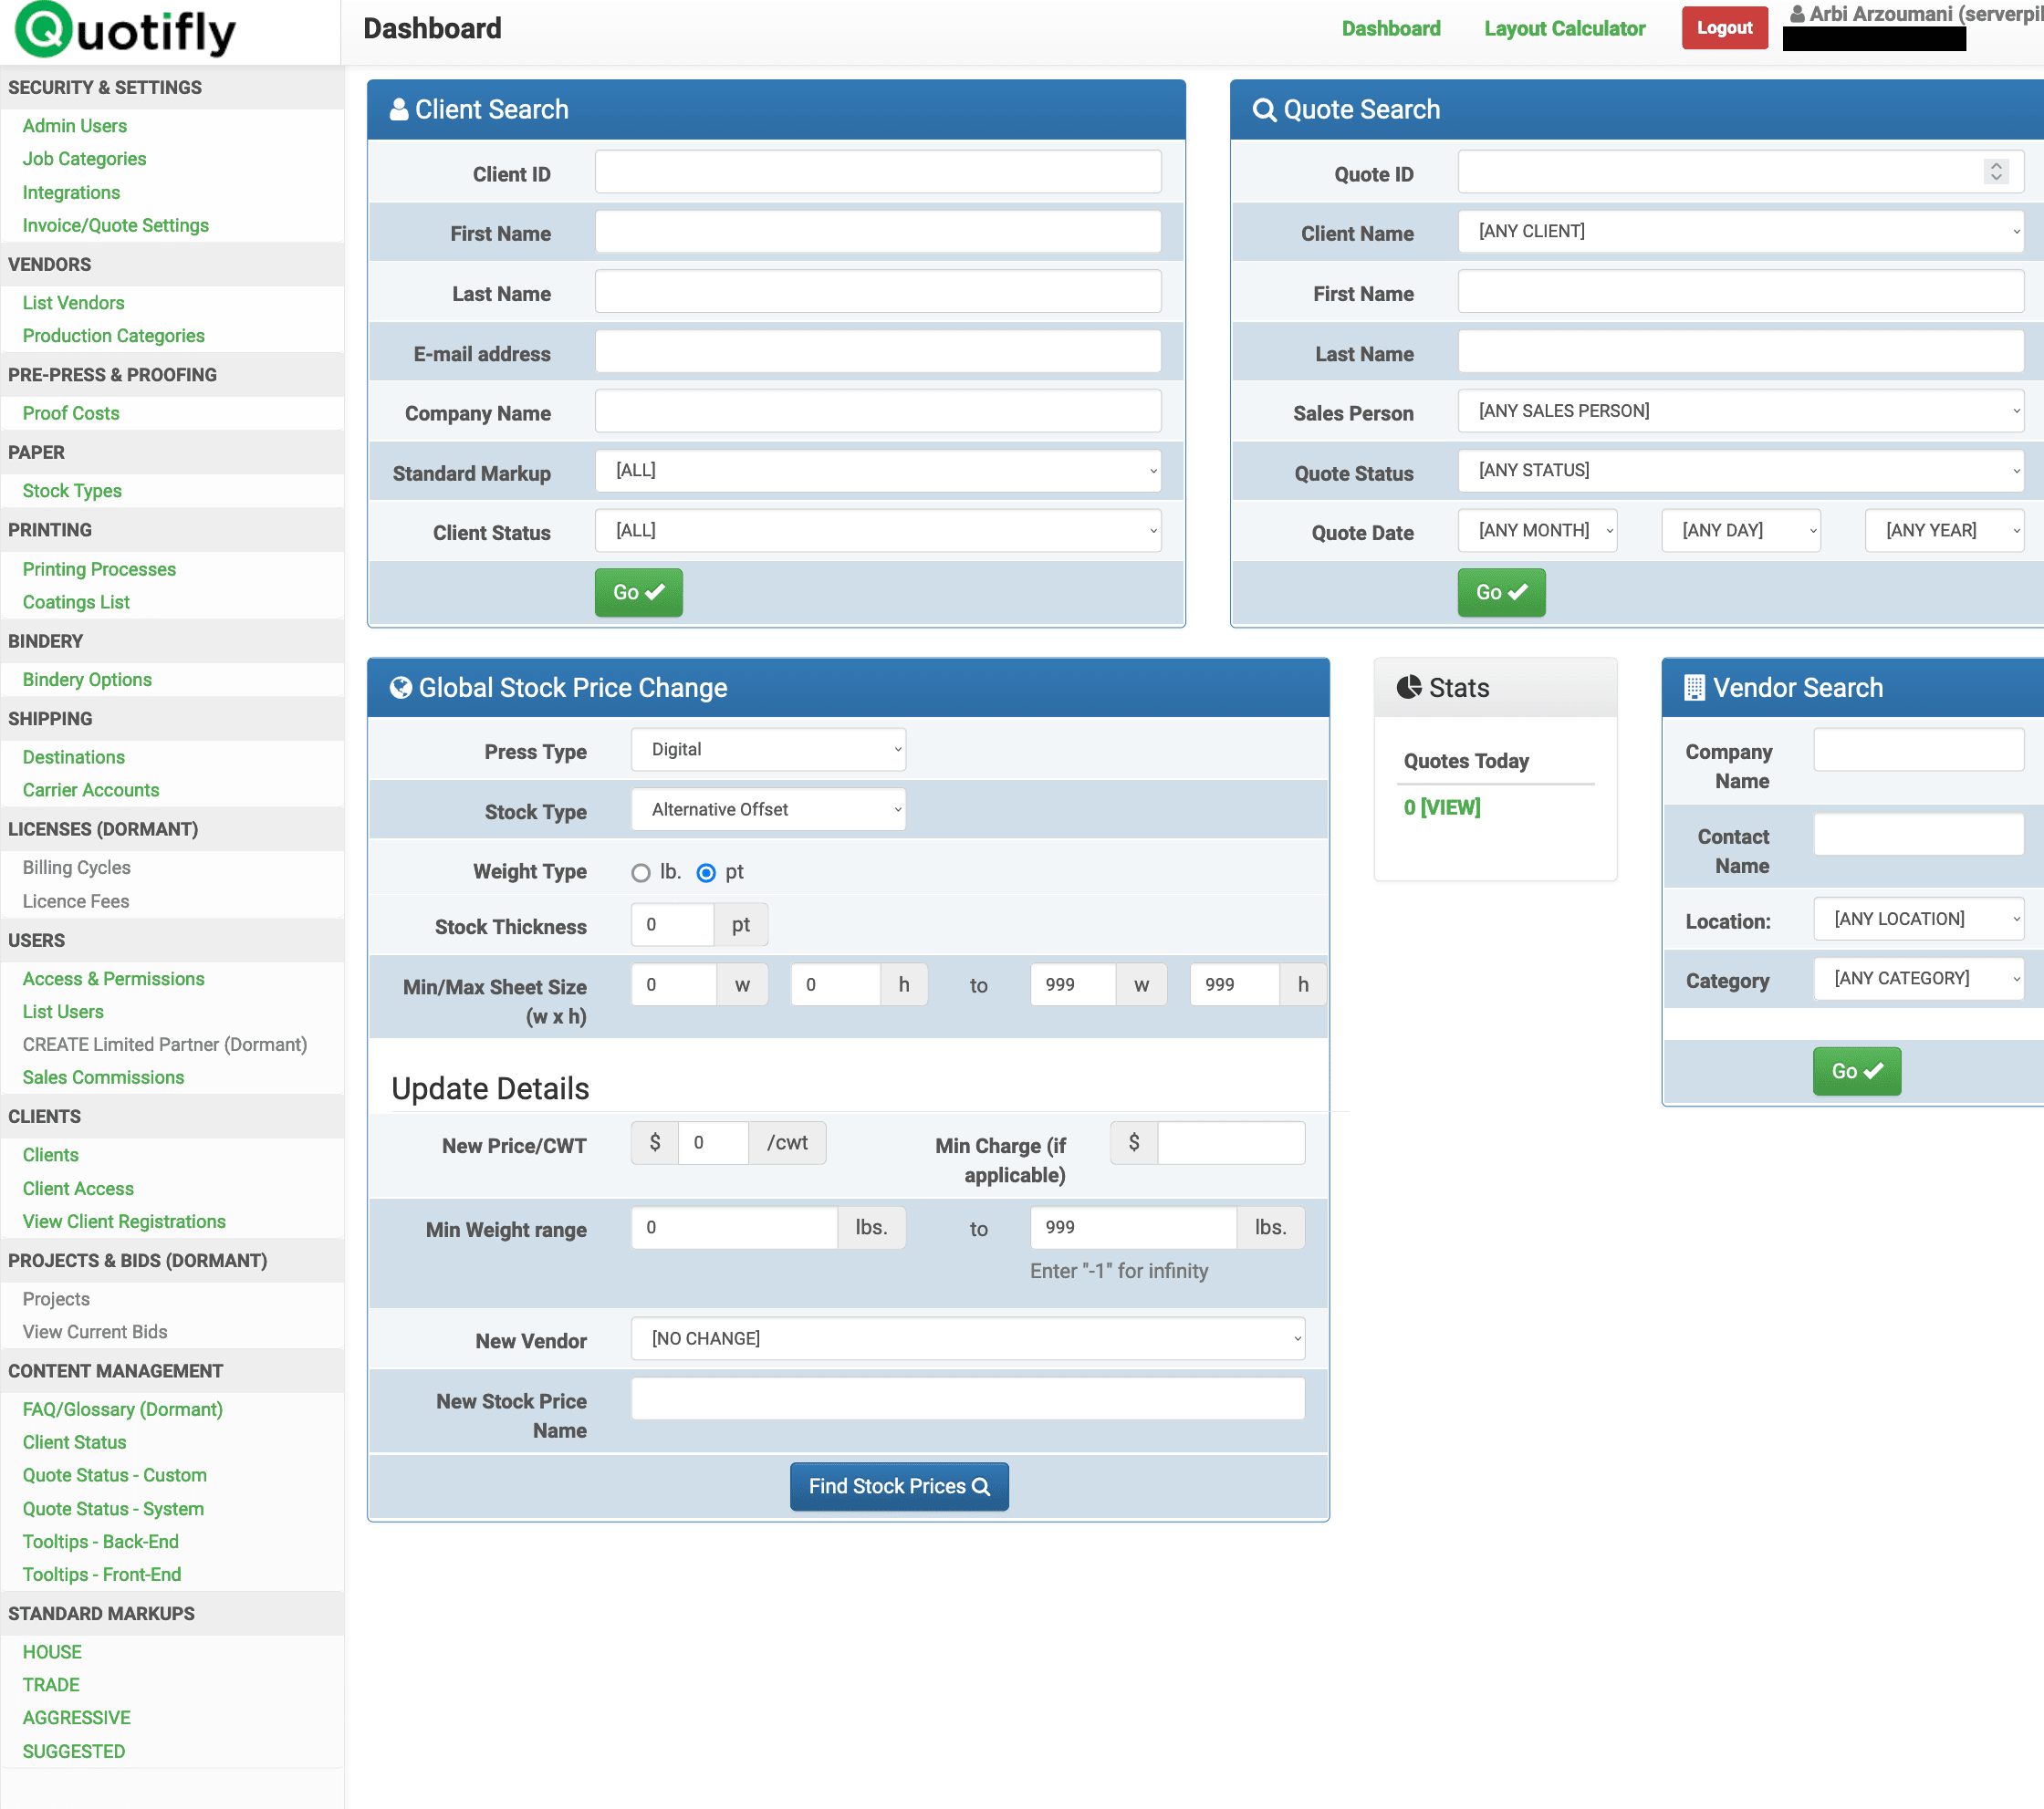Expand the Stock Type dropdown
Screen dimensions: 2044x1809
(x=768, y=809)
